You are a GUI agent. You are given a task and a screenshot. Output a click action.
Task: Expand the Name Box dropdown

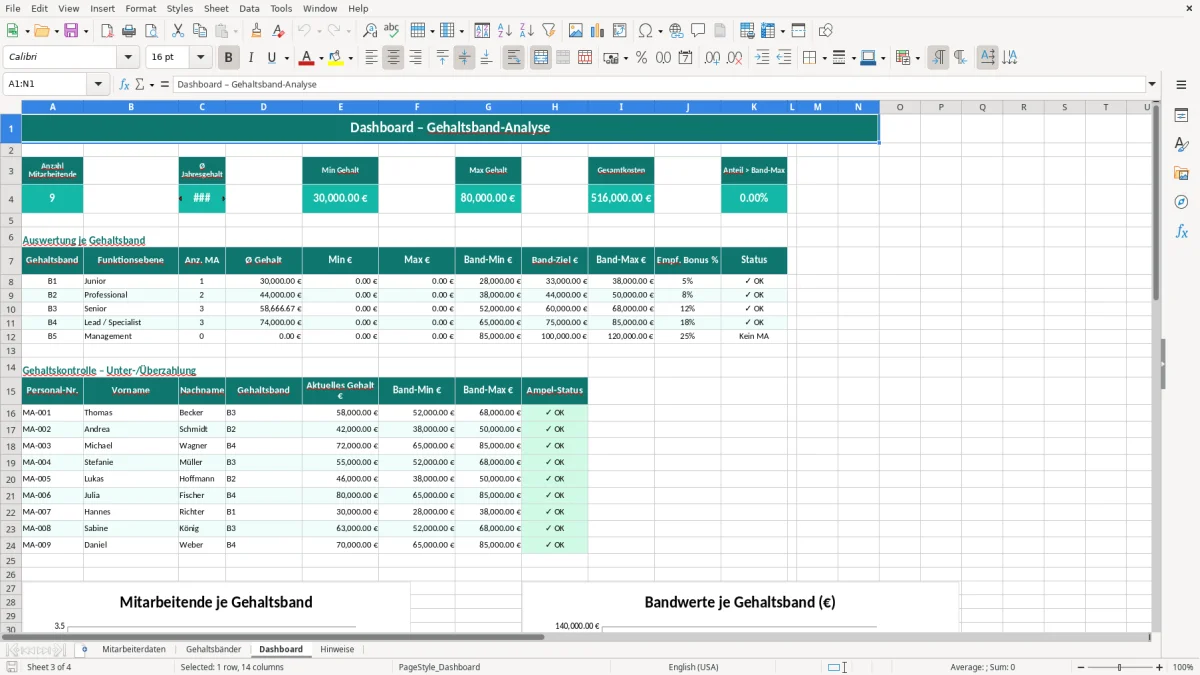click(x=99, y=84)
